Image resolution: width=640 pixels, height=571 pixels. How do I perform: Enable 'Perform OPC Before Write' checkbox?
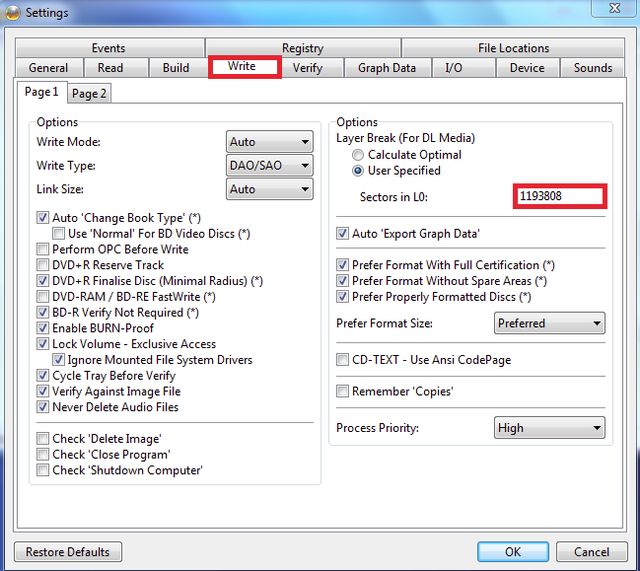[43, 249]
